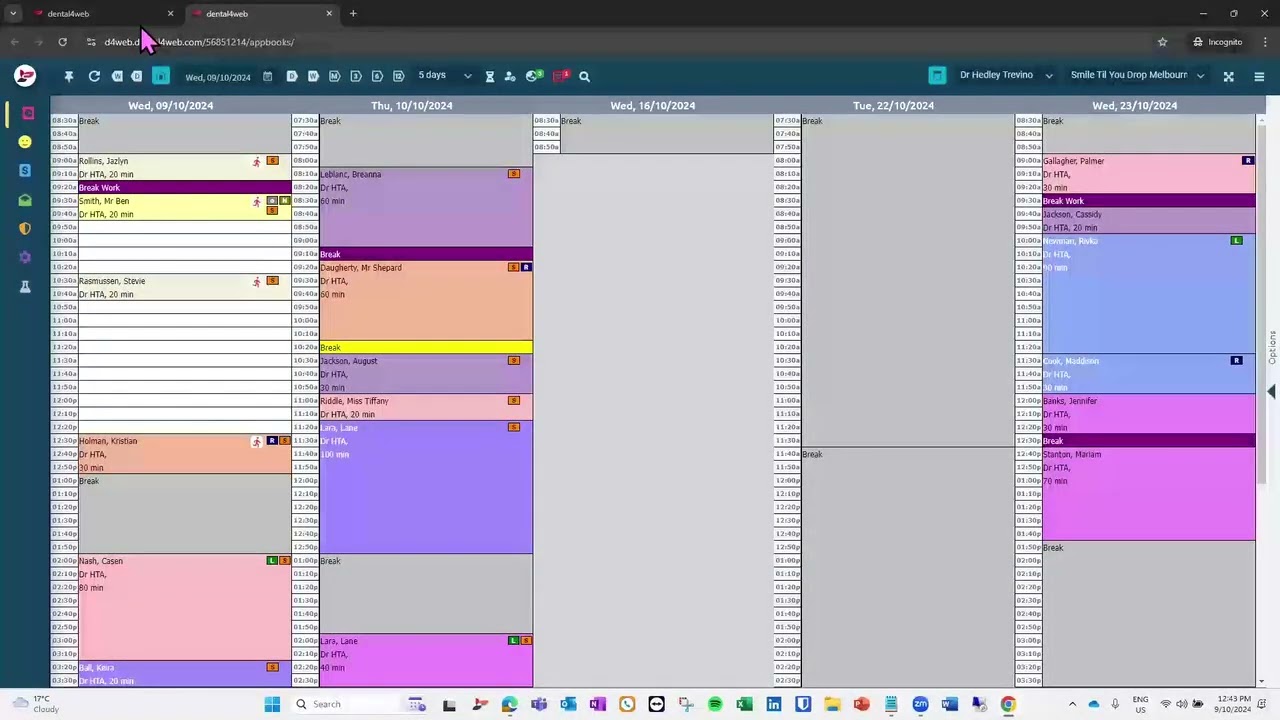Click the patient with gear icon
The height and width of the screenshot is (720, 1280).
coord(510,76)
